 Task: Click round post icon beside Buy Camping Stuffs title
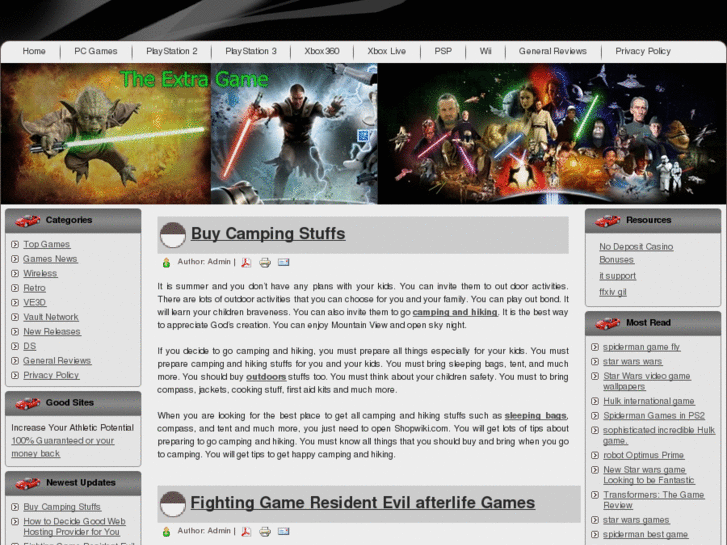click(x=173, y=235)
